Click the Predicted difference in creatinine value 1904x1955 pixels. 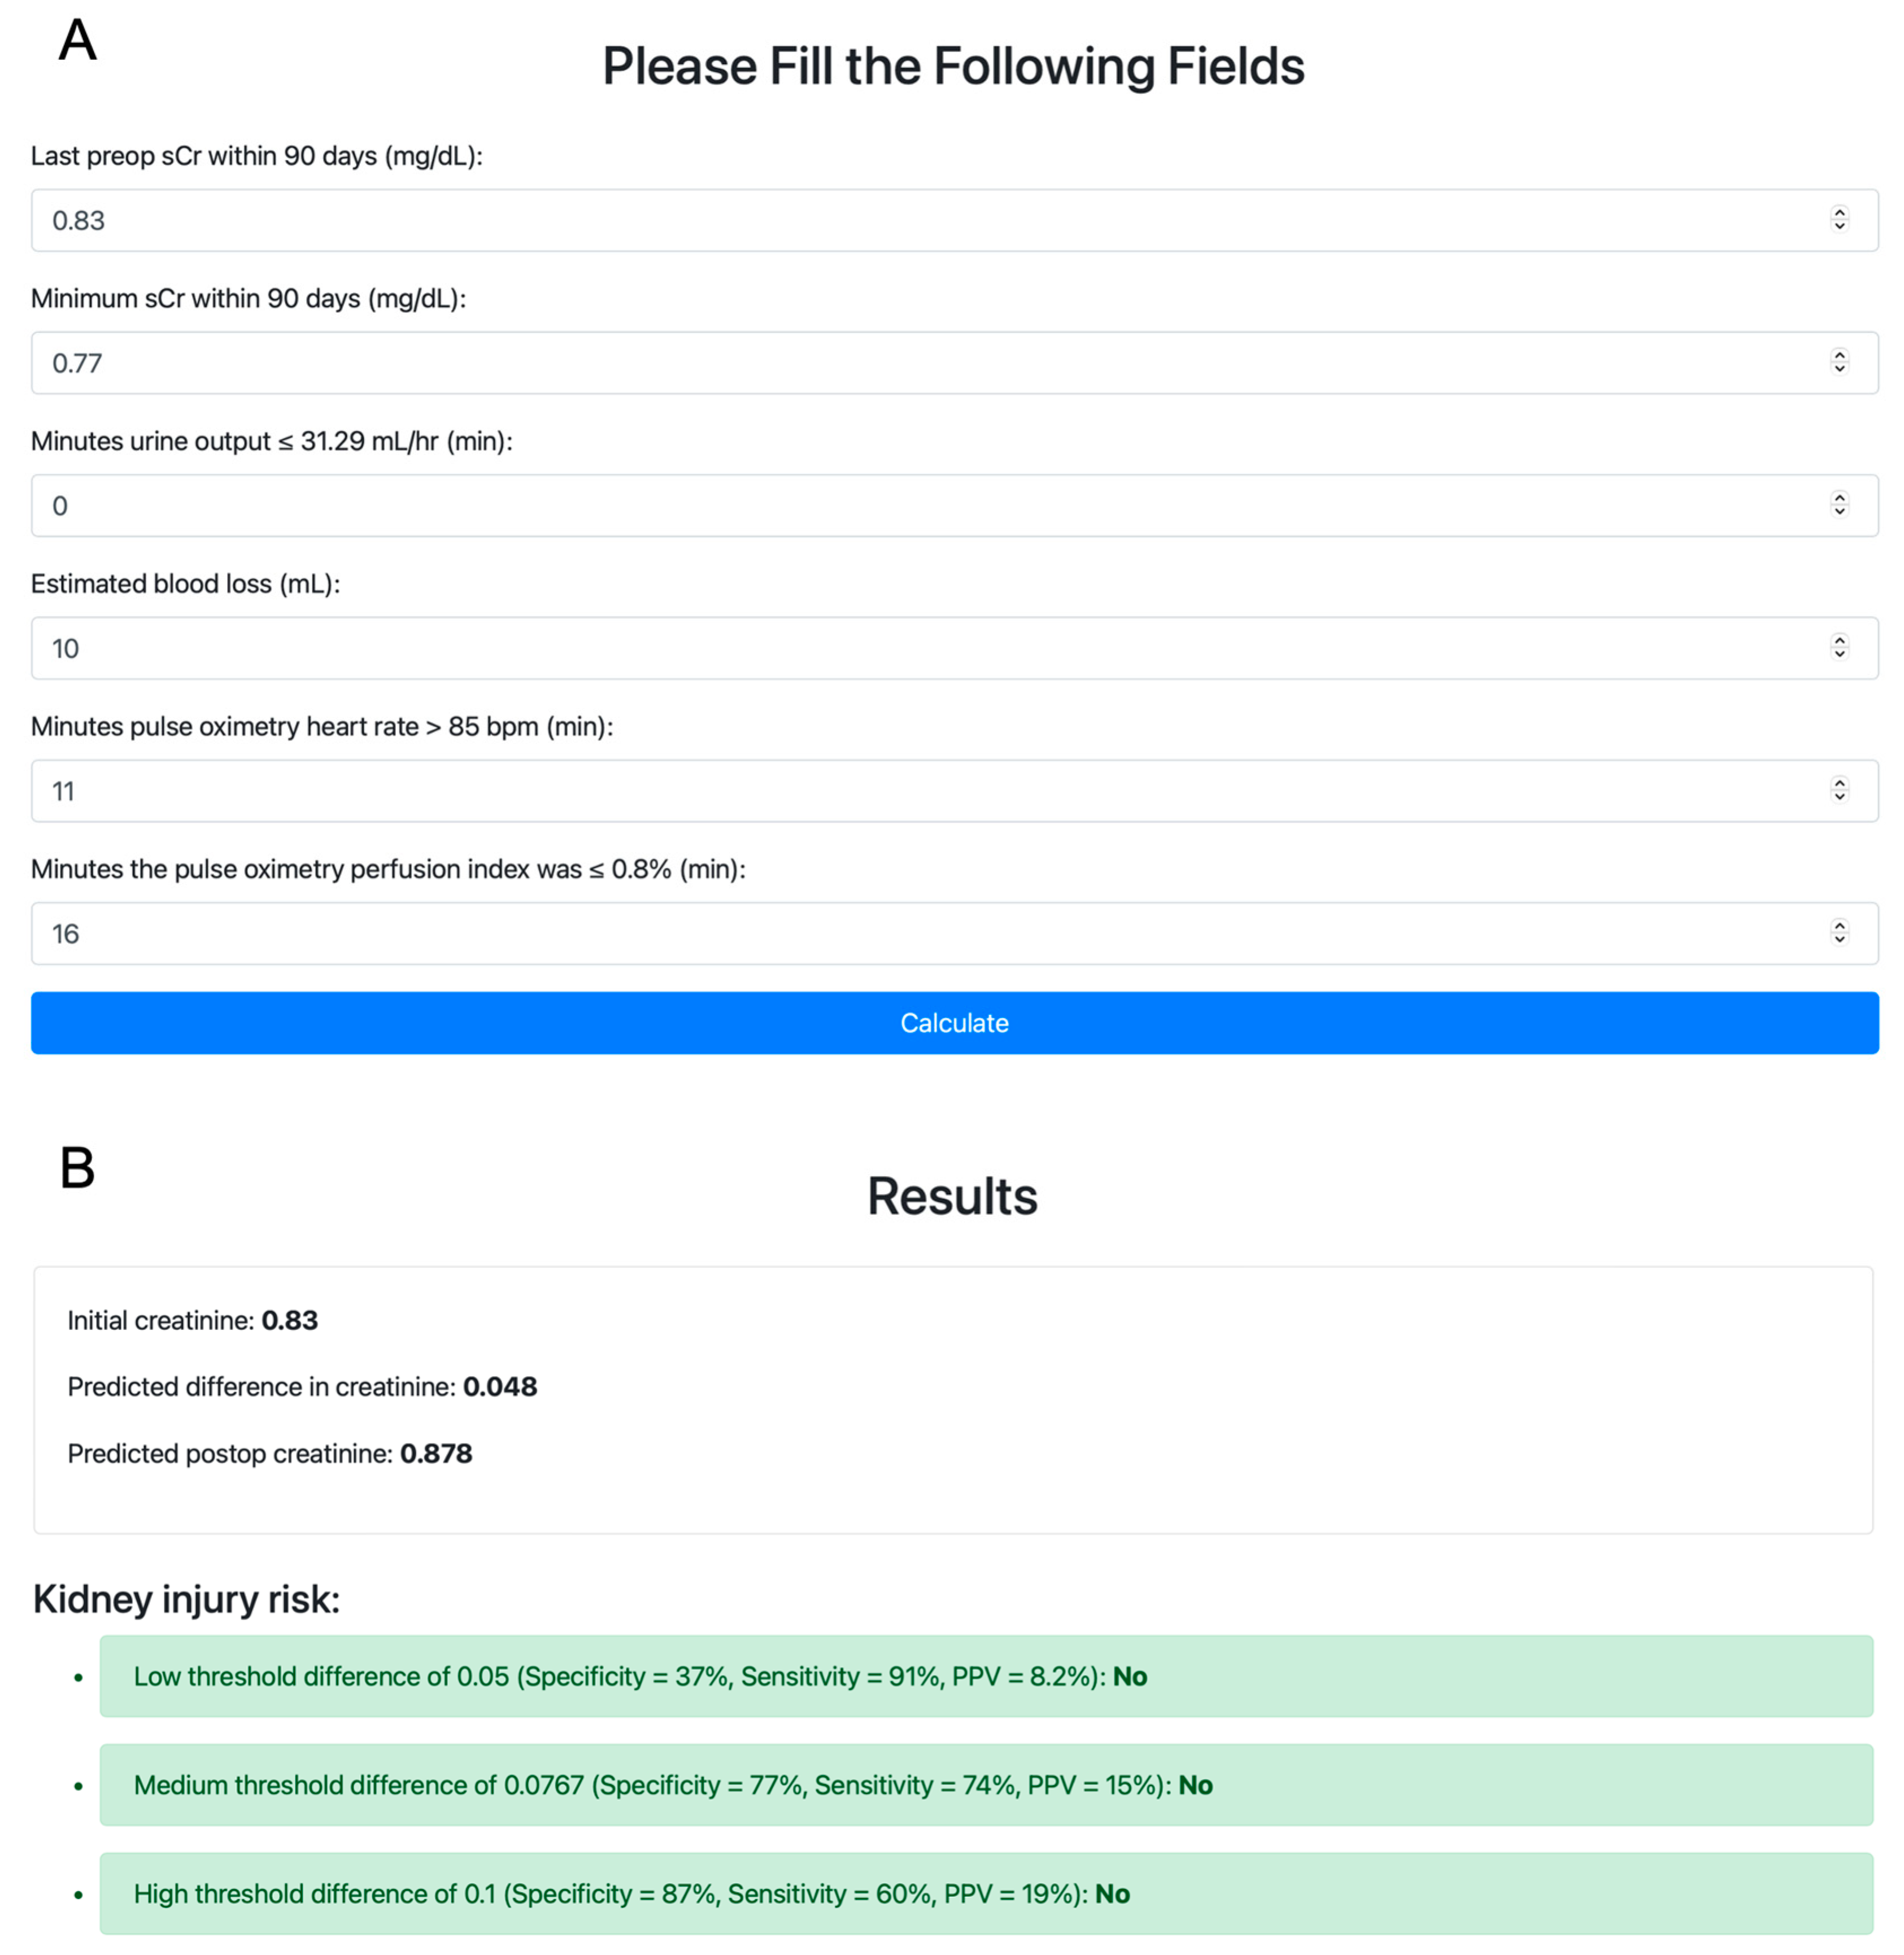point(500,1387)
